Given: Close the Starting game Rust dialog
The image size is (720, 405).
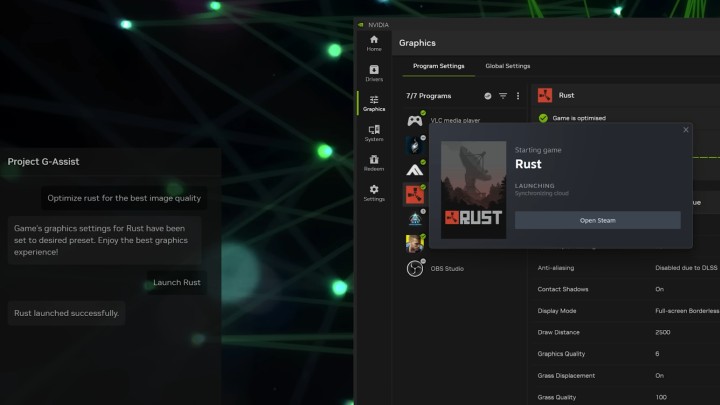Looking at the screenshot, I should click(x=685, y=130).
